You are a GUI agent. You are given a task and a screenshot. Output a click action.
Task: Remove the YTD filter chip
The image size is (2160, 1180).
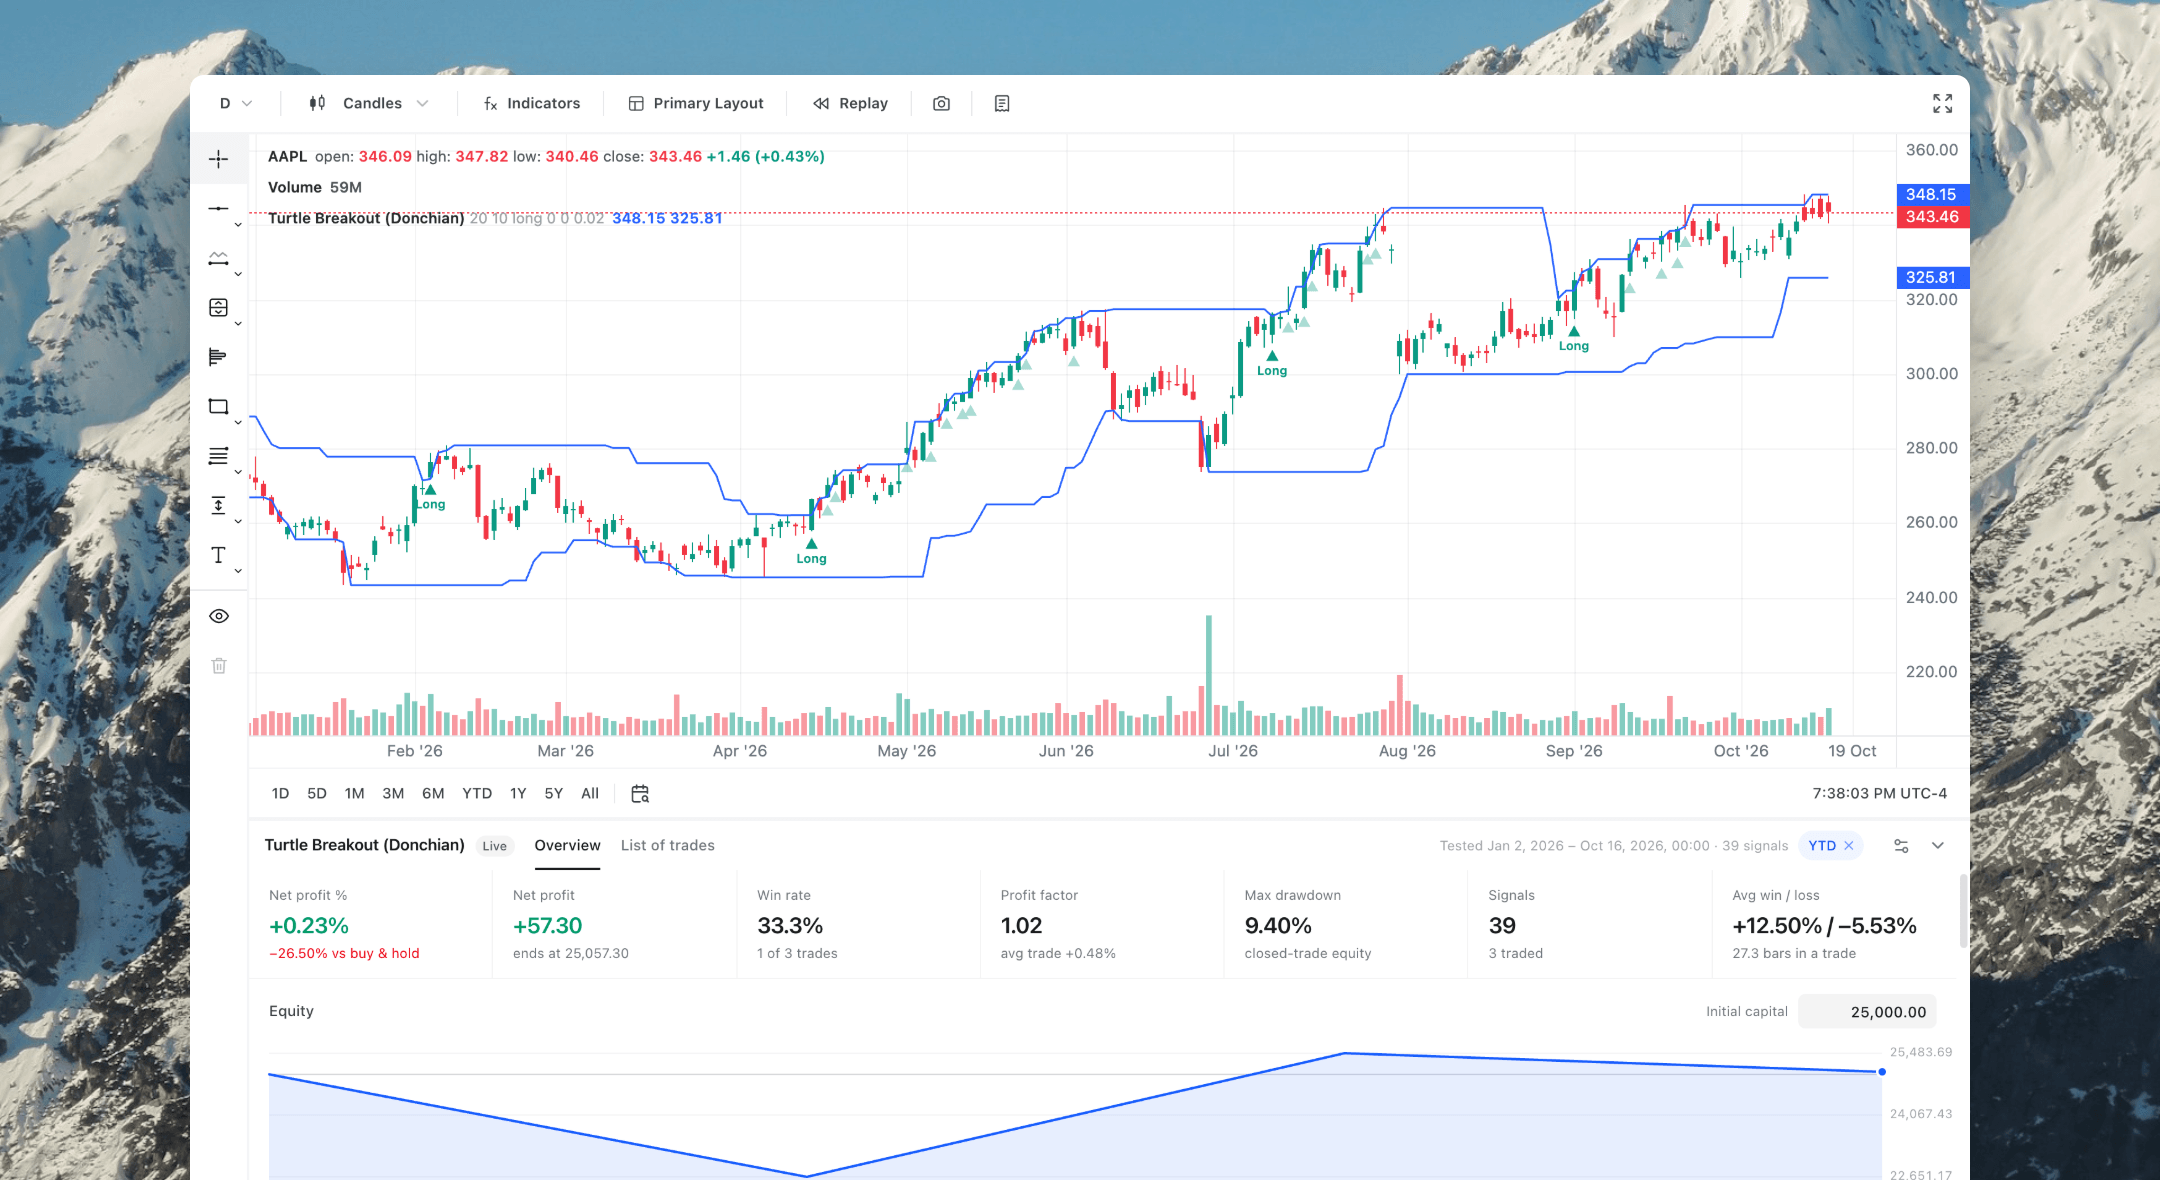pyautogui.click(x=1849, y=846)
